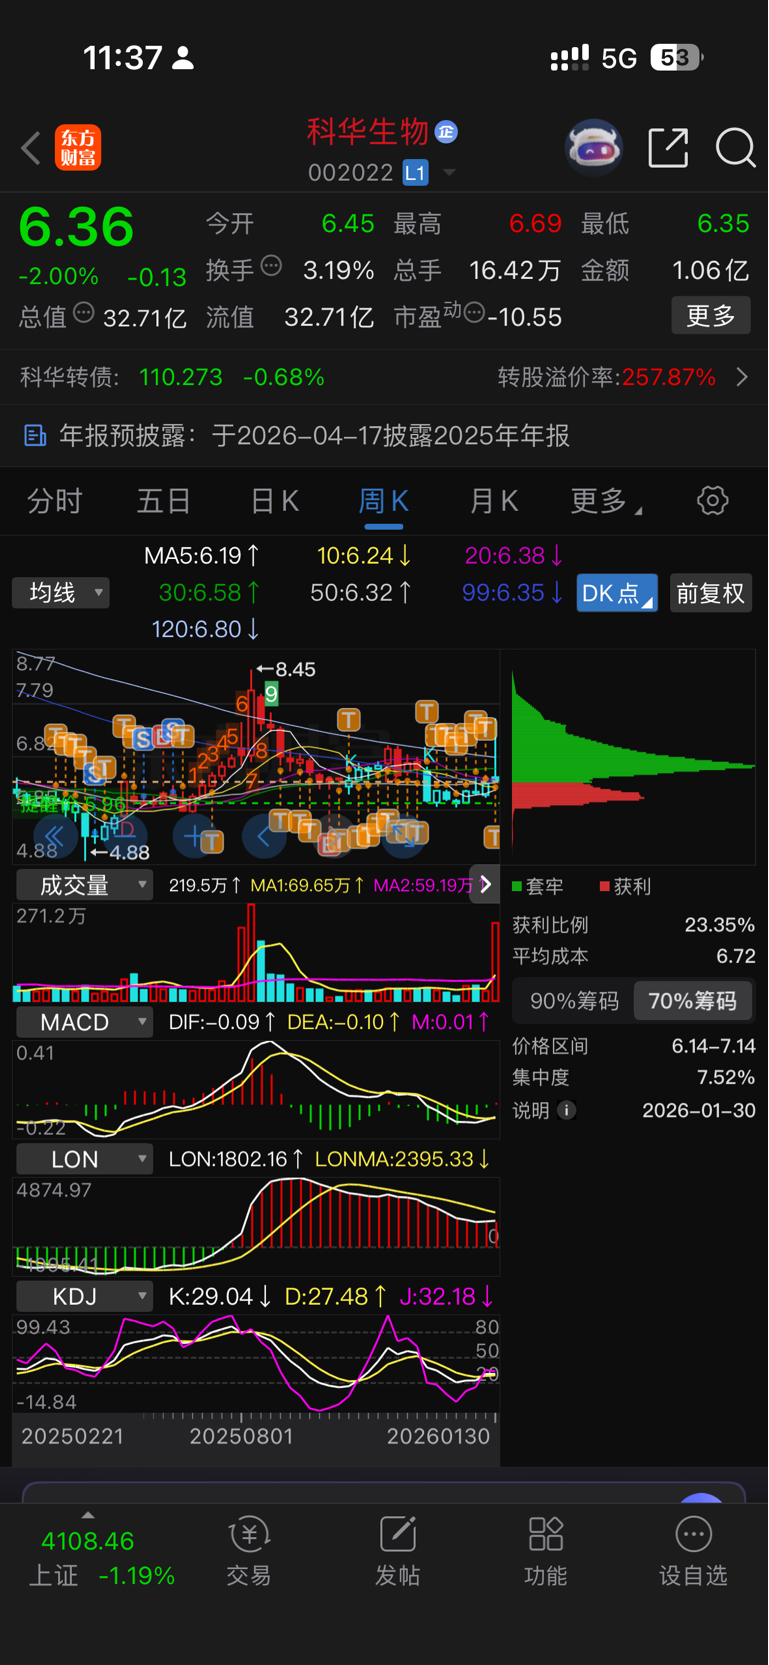Tap the 5G signal status indicator
The width and height of the screenshot is (769, 1665).
(x=619, y=58)
